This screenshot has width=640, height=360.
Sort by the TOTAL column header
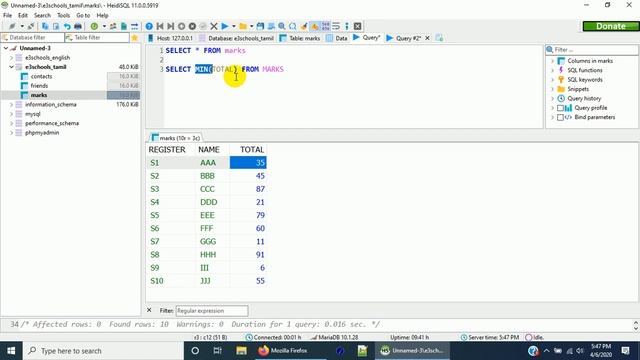click(x=248, y=149)
